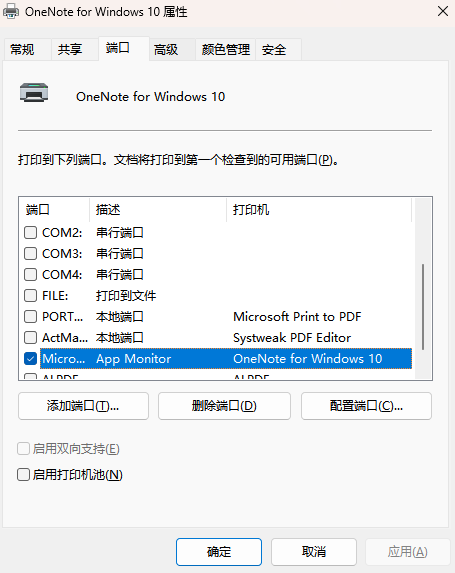This screenshot has height=573, width=455.
Task: Click the port list scrollbar thumb
Action: pyautogui.click(x=423, y=307)
